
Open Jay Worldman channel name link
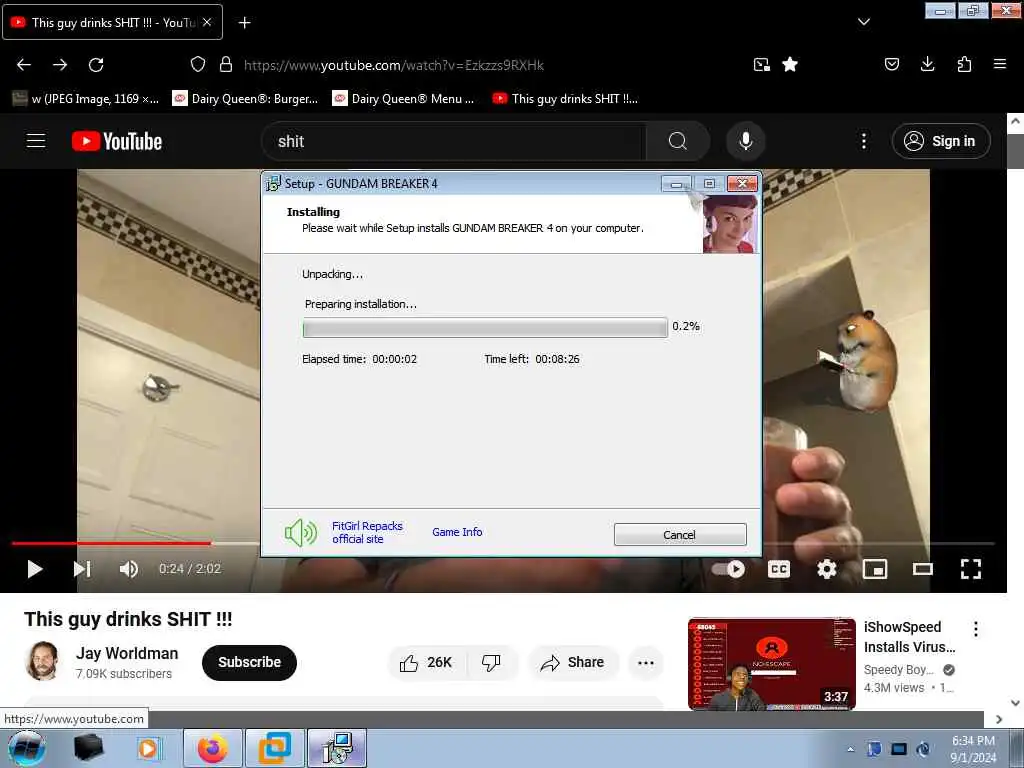[x=127, y=653]
